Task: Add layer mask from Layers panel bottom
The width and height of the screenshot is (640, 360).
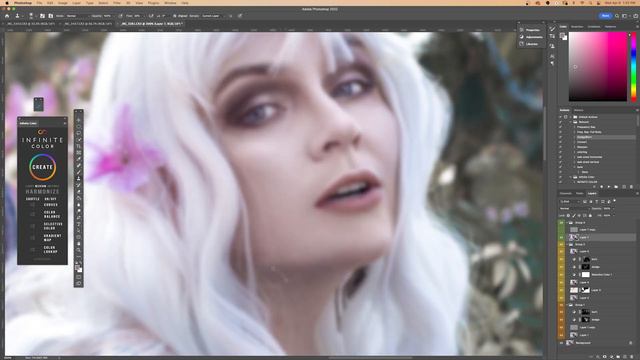Action: pyautogui.click(x=604, y=357)
